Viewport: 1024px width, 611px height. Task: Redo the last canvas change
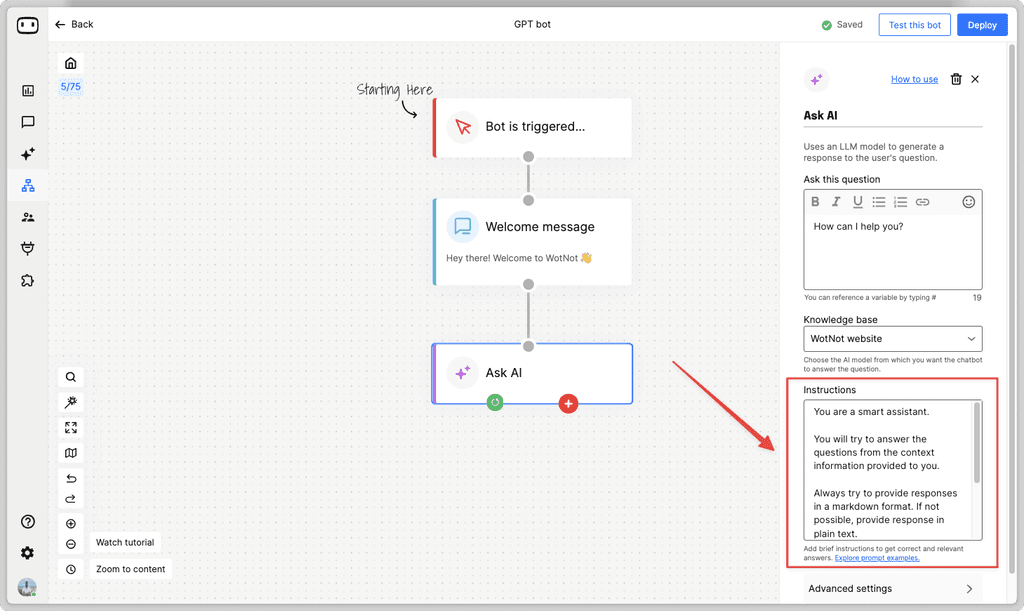pyautogui.click(x=70, y=499)
